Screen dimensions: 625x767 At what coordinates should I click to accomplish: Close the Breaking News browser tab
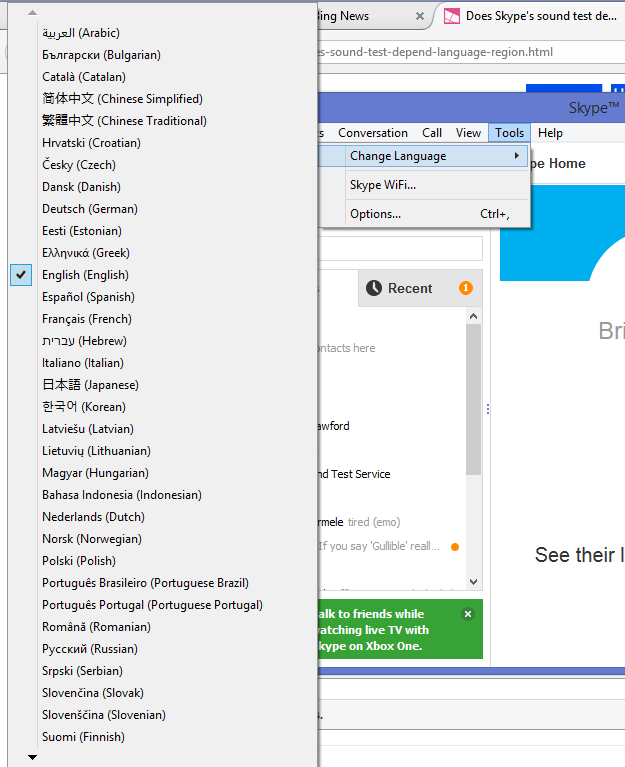tap(420, 16)
